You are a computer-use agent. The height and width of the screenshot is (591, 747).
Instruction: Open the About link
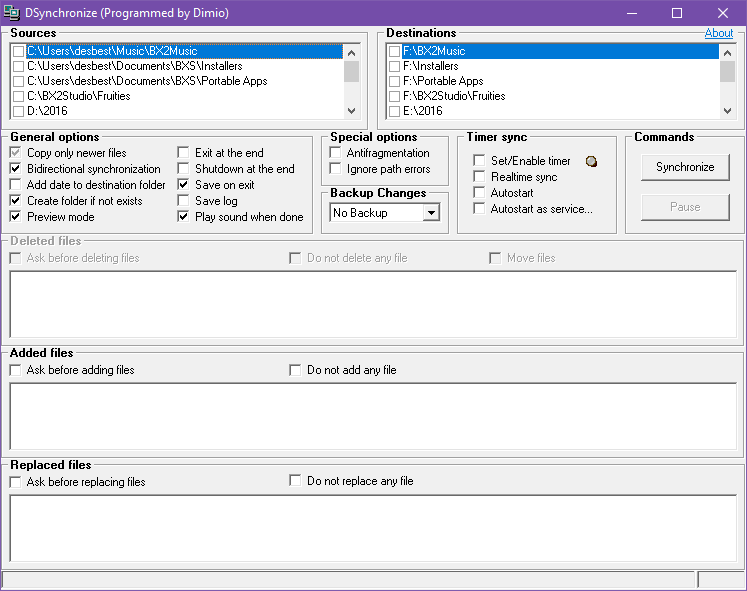(x=719, y=33)
